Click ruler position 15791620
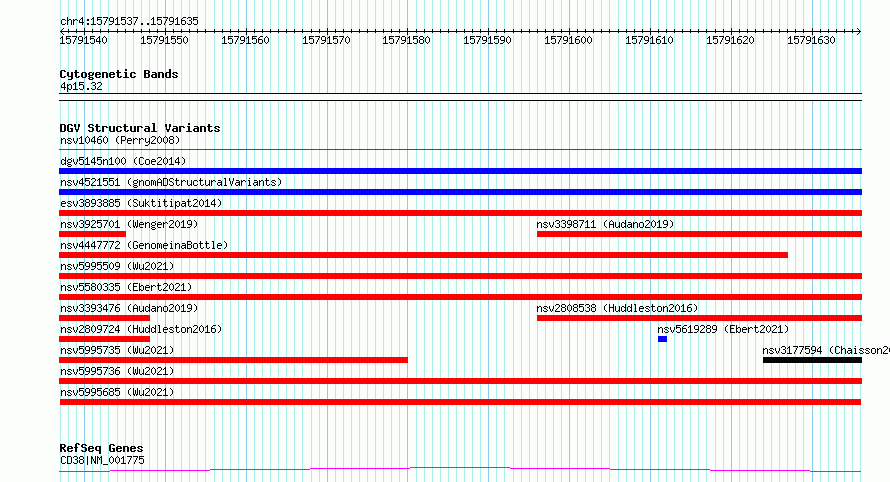 731,40
